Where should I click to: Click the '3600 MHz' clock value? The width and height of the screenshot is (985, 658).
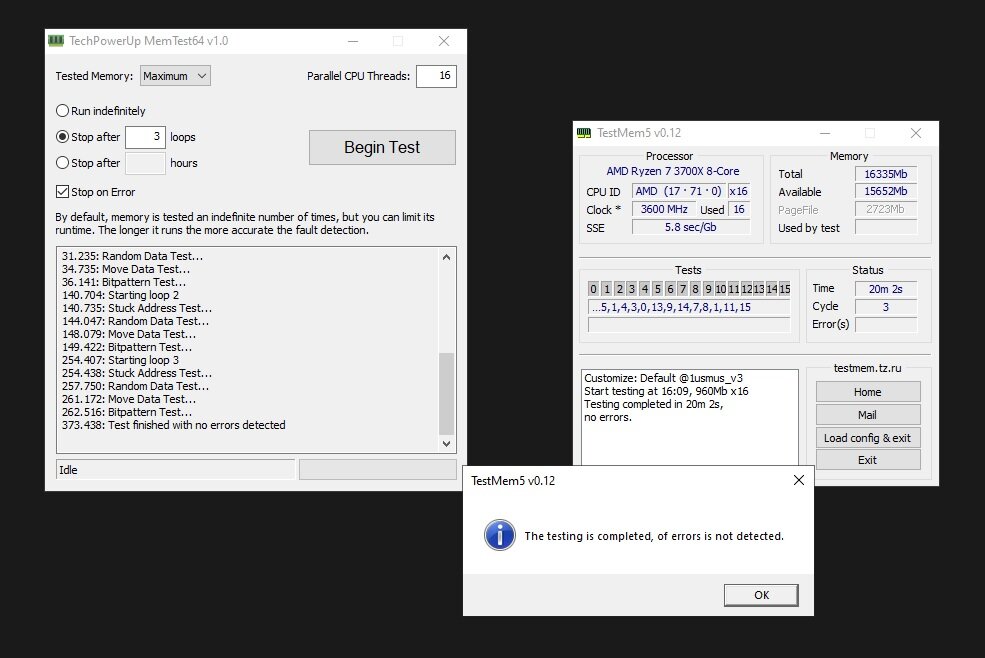tap(664, 209)
